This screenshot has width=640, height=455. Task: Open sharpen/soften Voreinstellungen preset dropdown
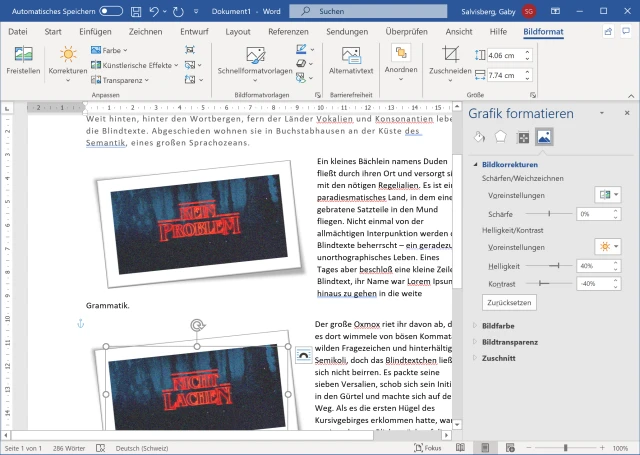tap(606, 195)
